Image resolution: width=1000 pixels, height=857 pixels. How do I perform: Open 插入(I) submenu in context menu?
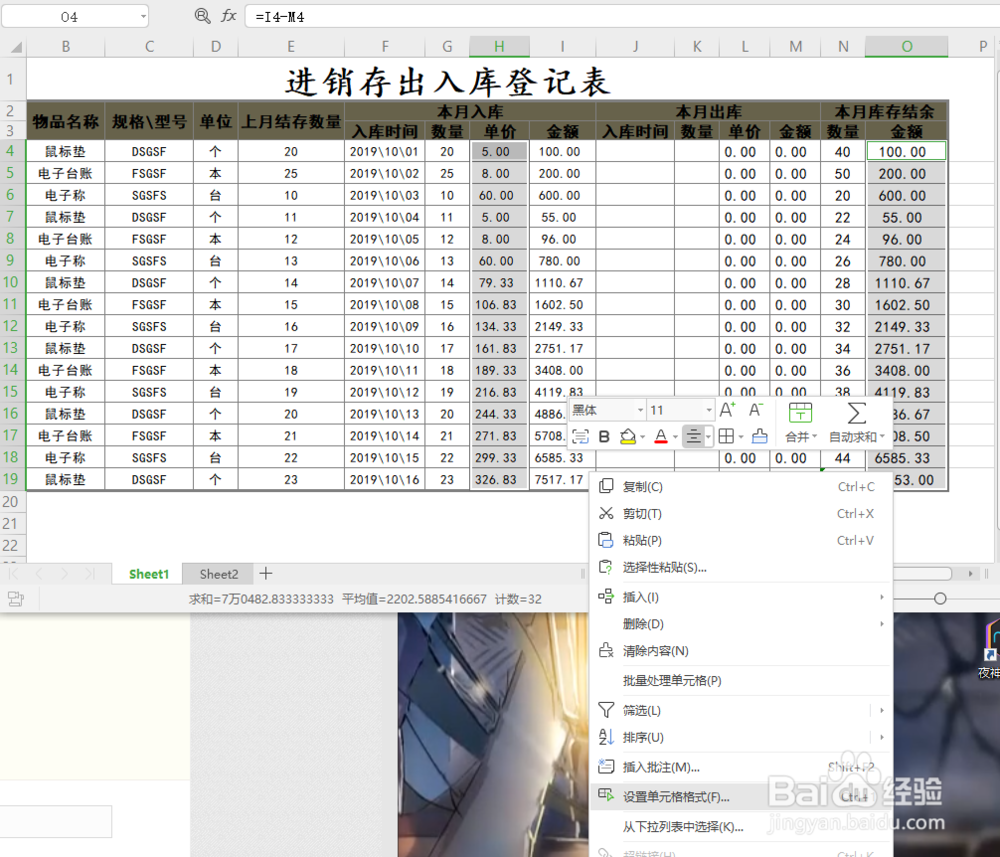pyautogui.click(x=740, y=597)
